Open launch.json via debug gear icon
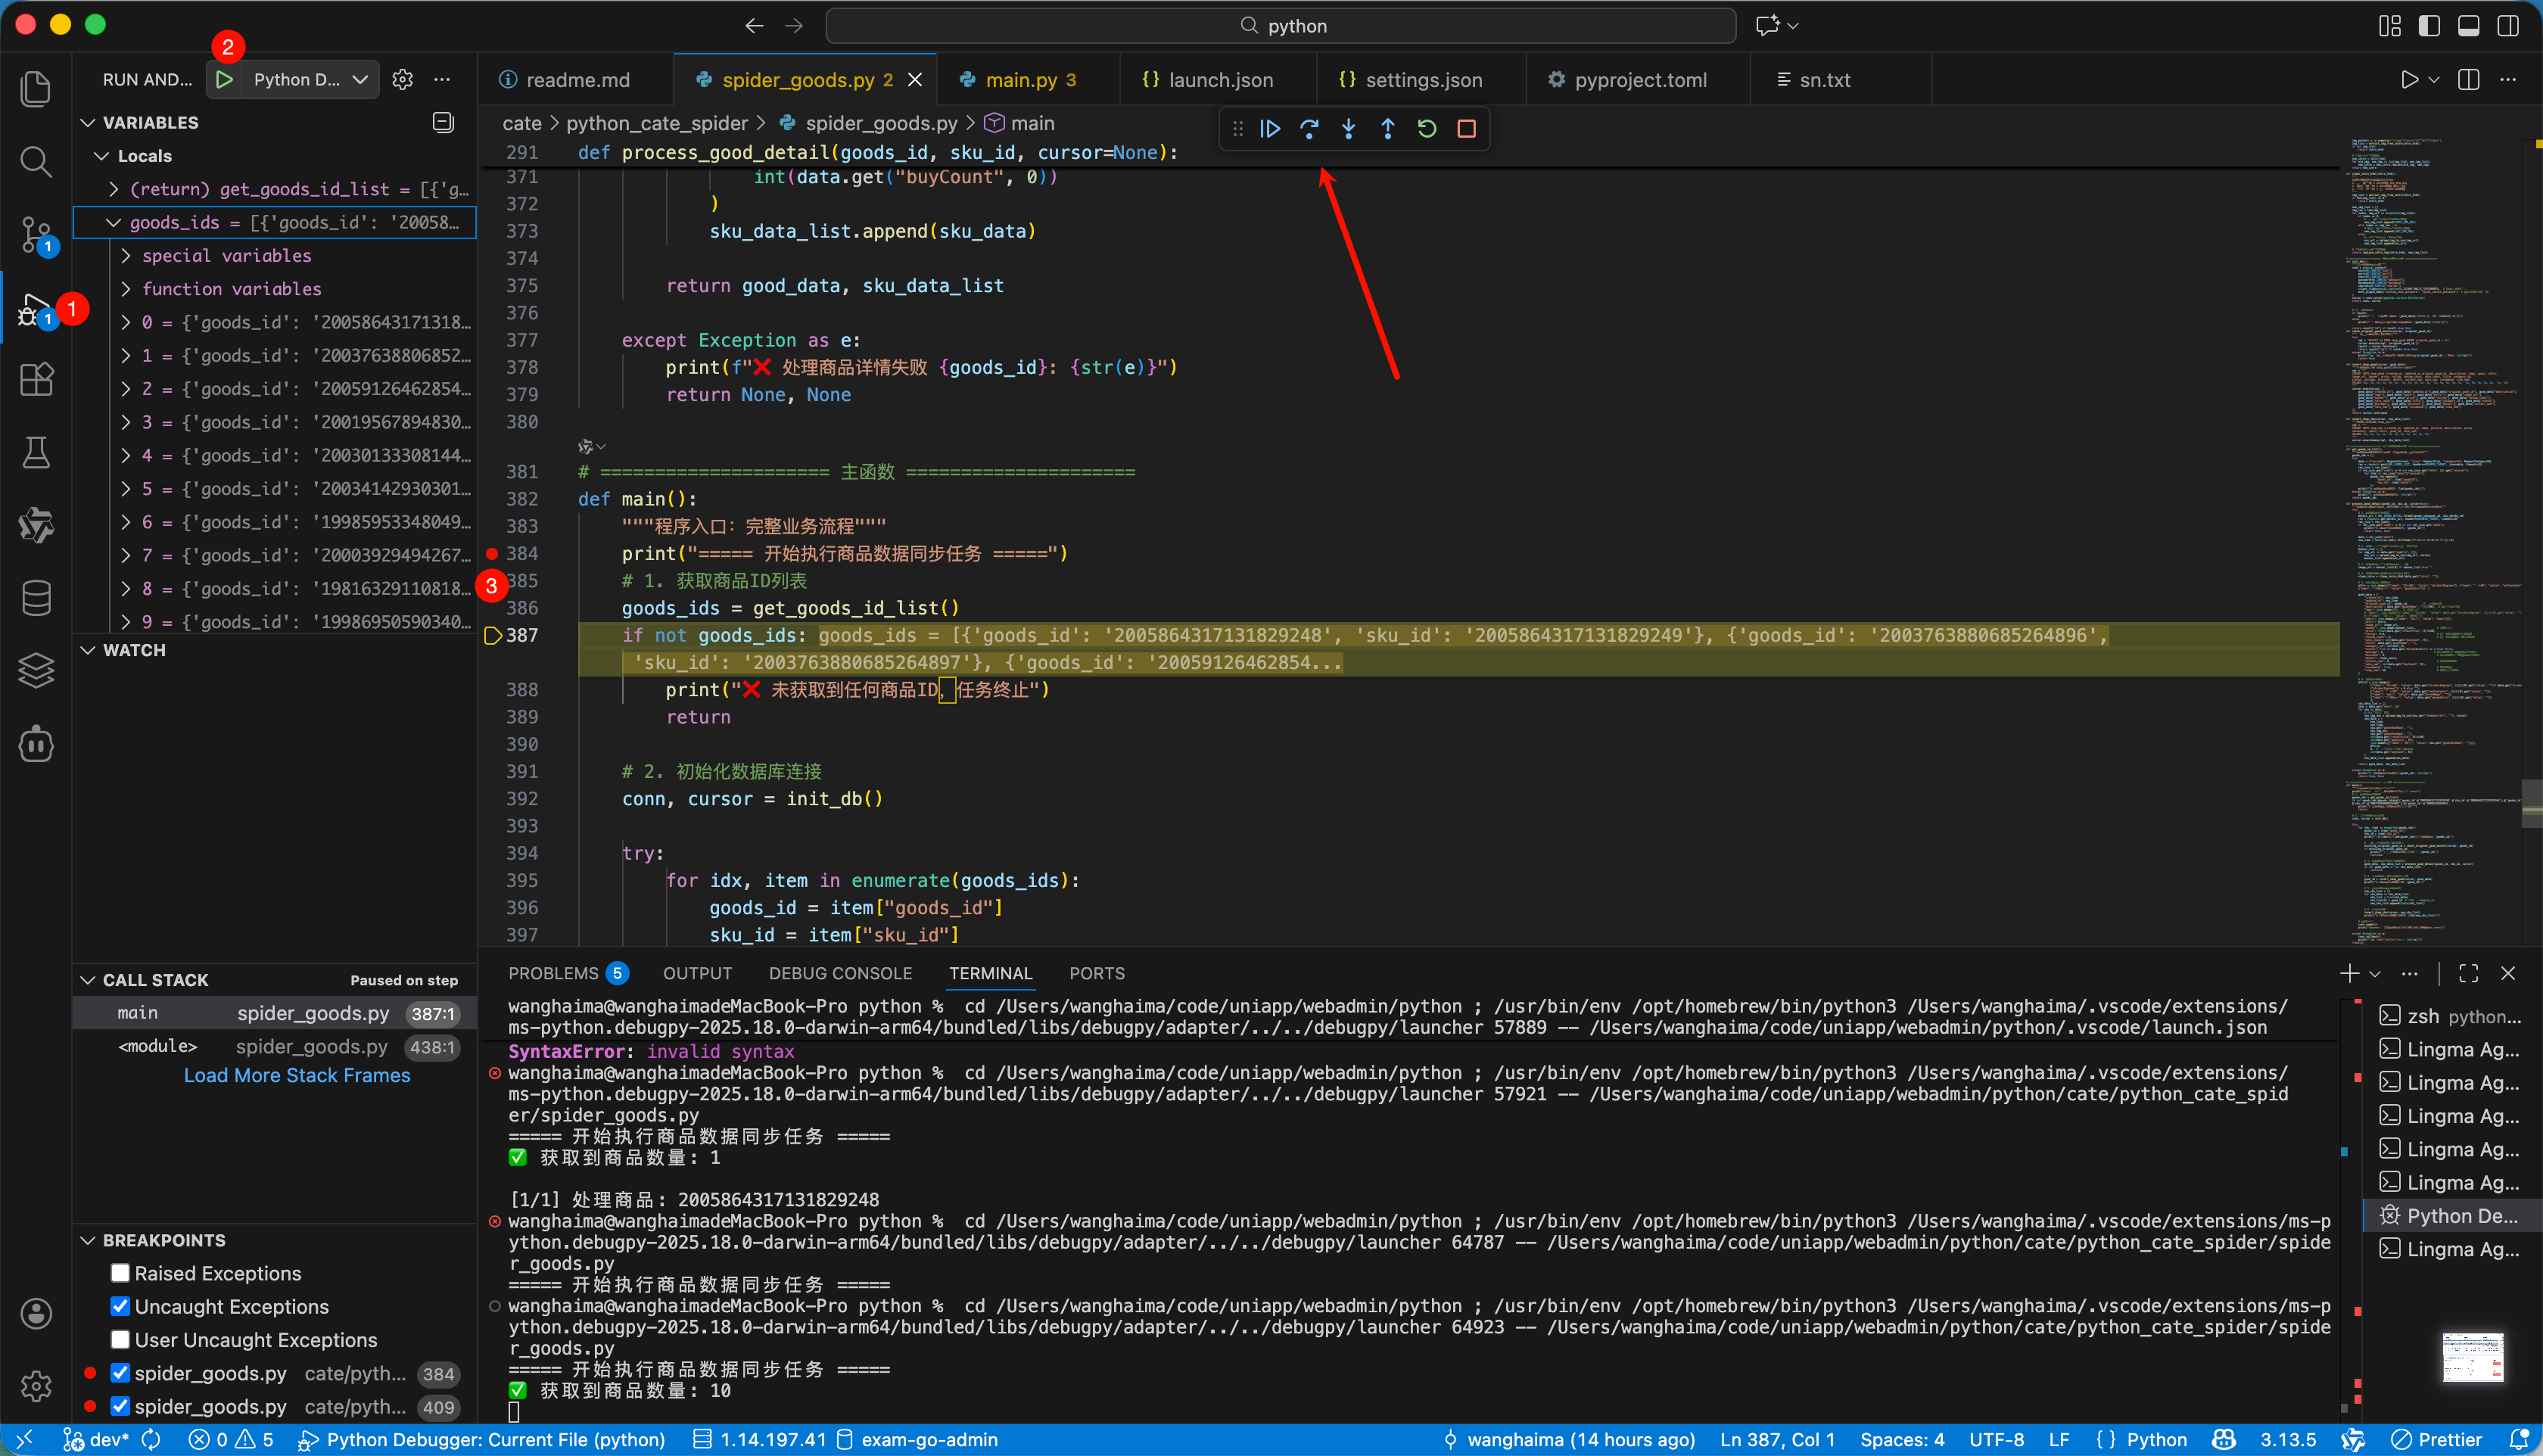Screen dimensions: 2543x1456 tap(402, 79)
